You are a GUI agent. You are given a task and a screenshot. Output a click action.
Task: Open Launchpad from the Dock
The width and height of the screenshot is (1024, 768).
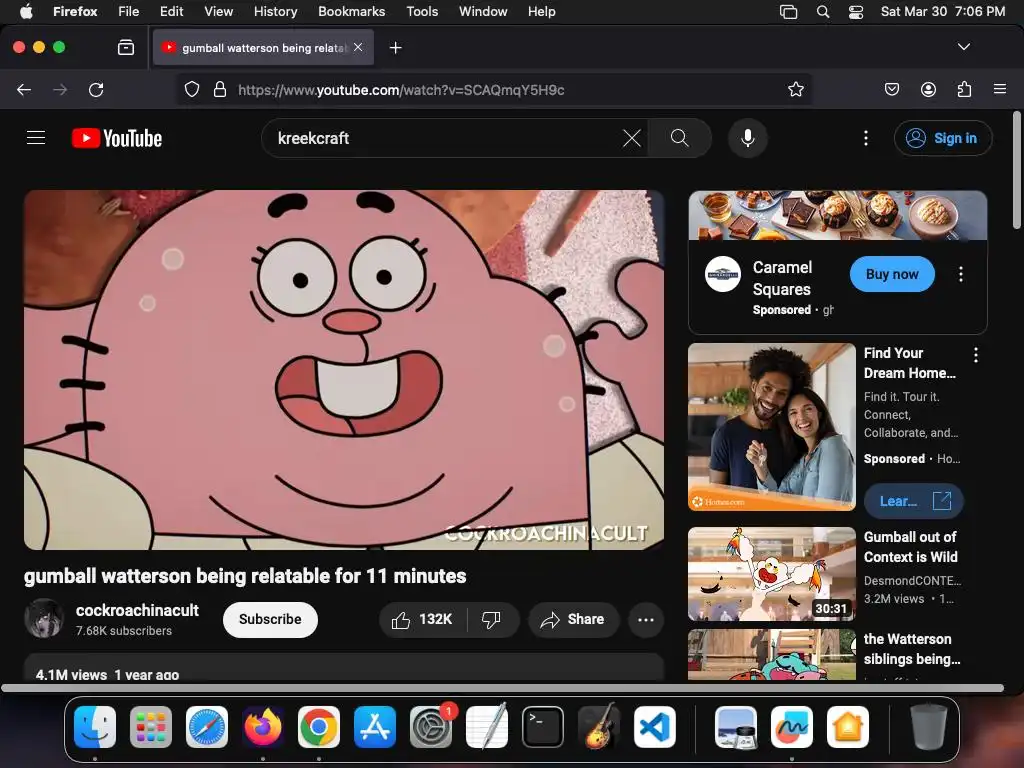(x=151, y=727)
